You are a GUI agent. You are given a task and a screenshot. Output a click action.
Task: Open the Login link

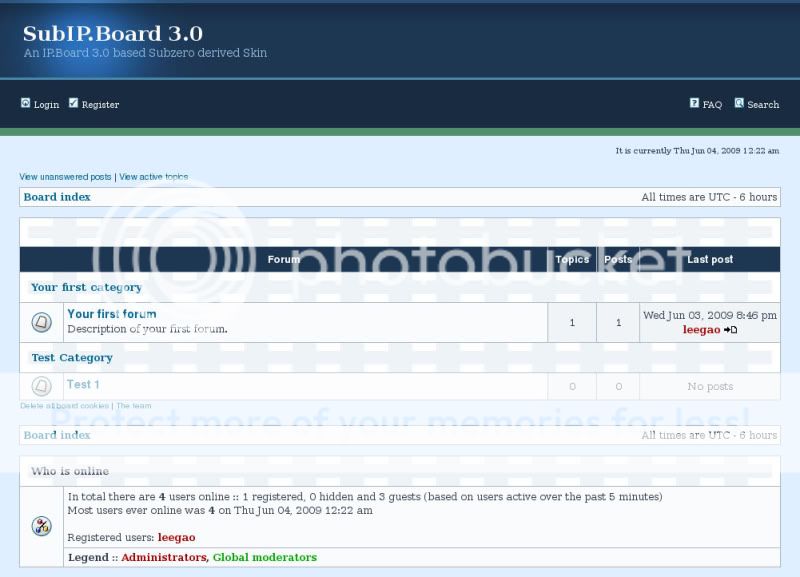click(x=46, y=105)
